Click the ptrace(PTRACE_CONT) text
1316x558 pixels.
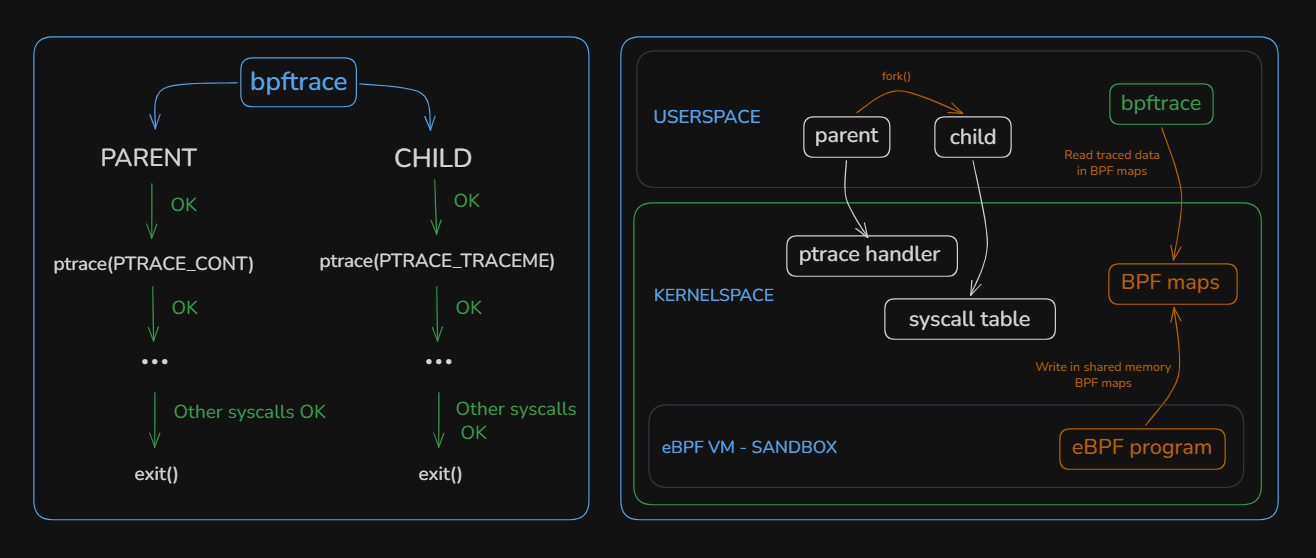[x=154, y=264]
